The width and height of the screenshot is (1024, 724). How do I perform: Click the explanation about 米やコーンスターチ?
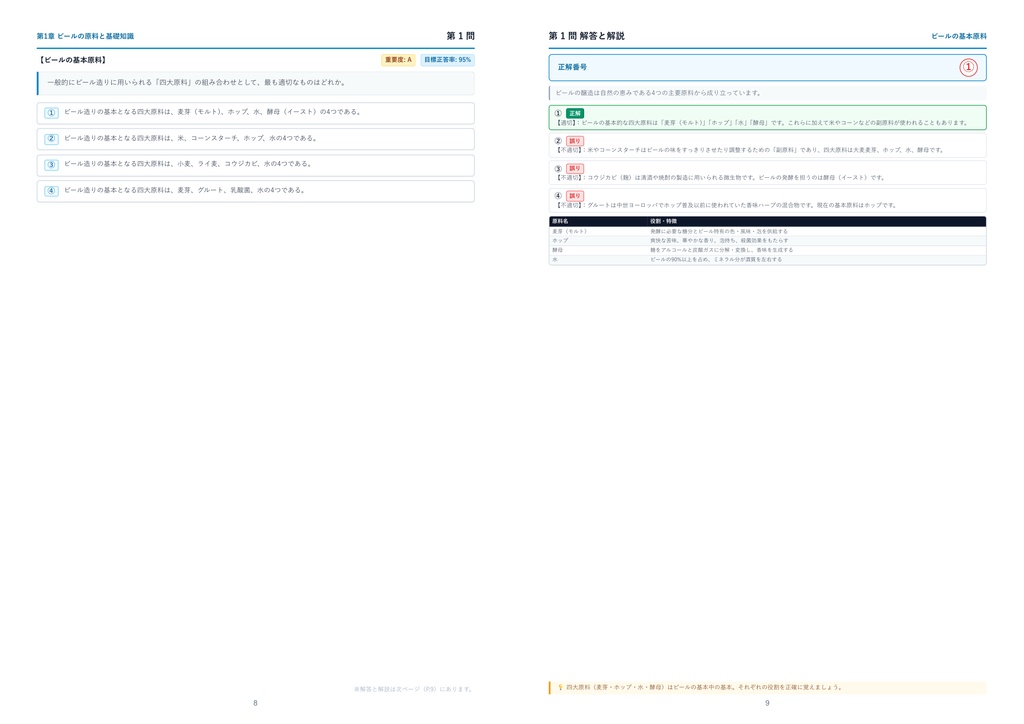[750, 150]
